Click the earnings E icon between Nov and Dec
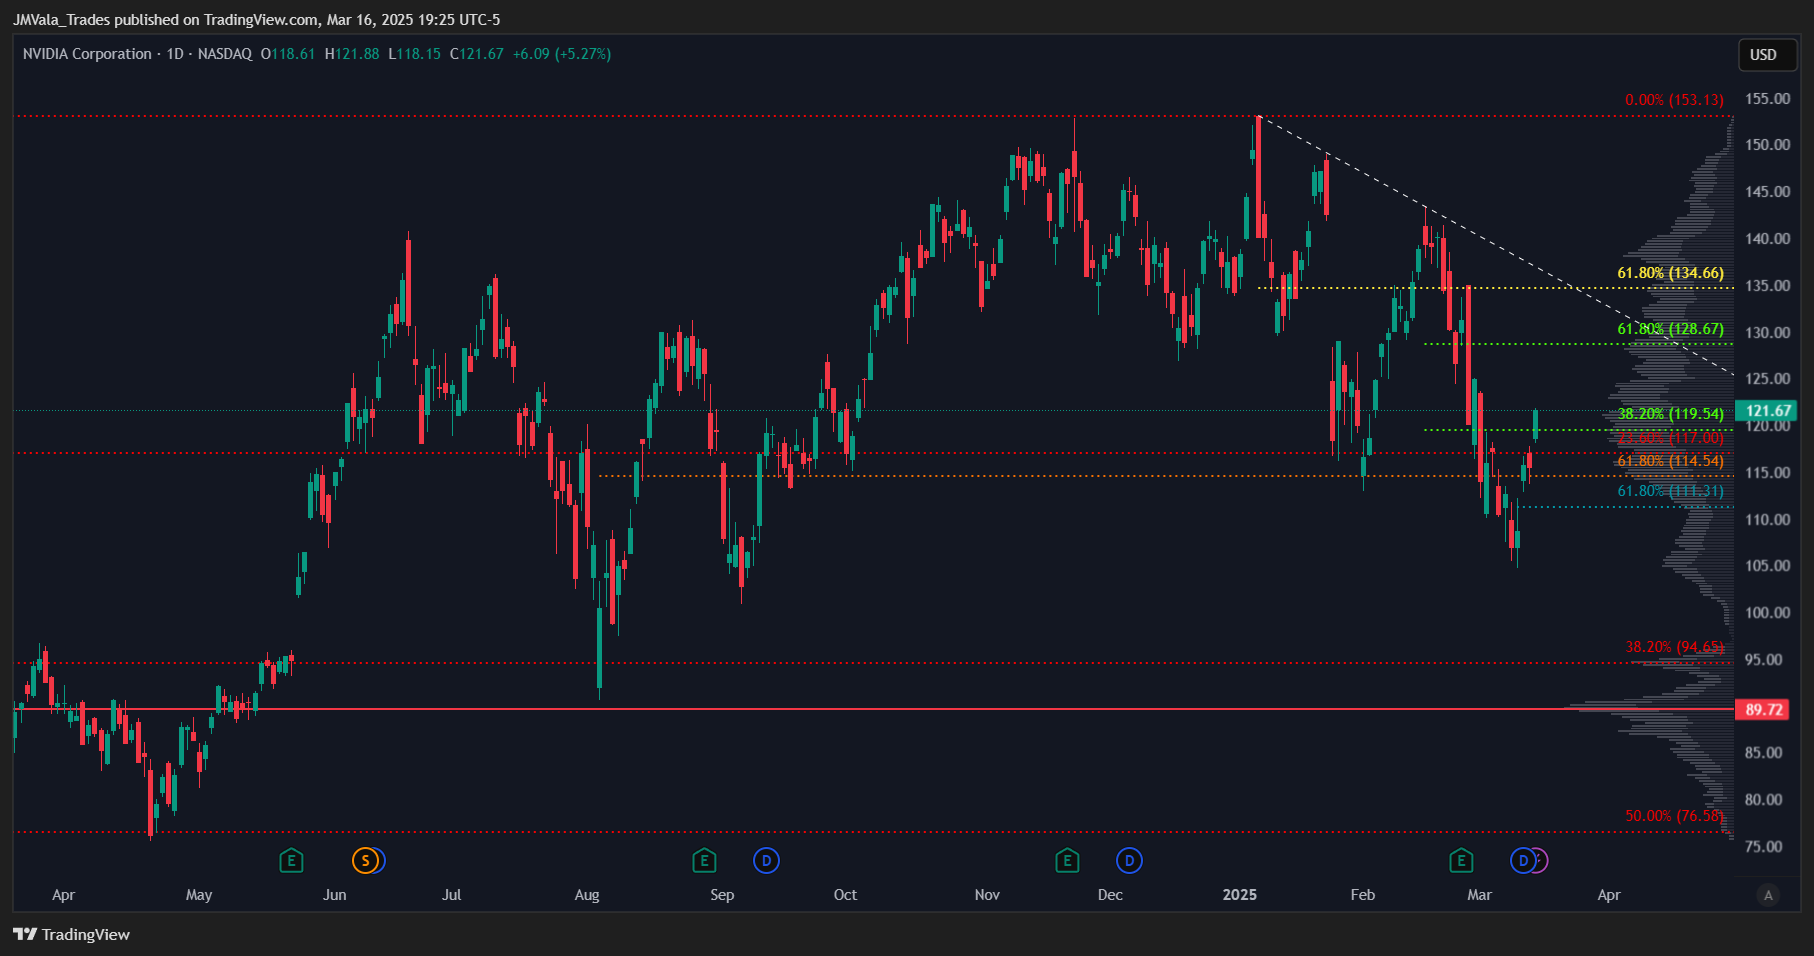 pos(1067,860)
